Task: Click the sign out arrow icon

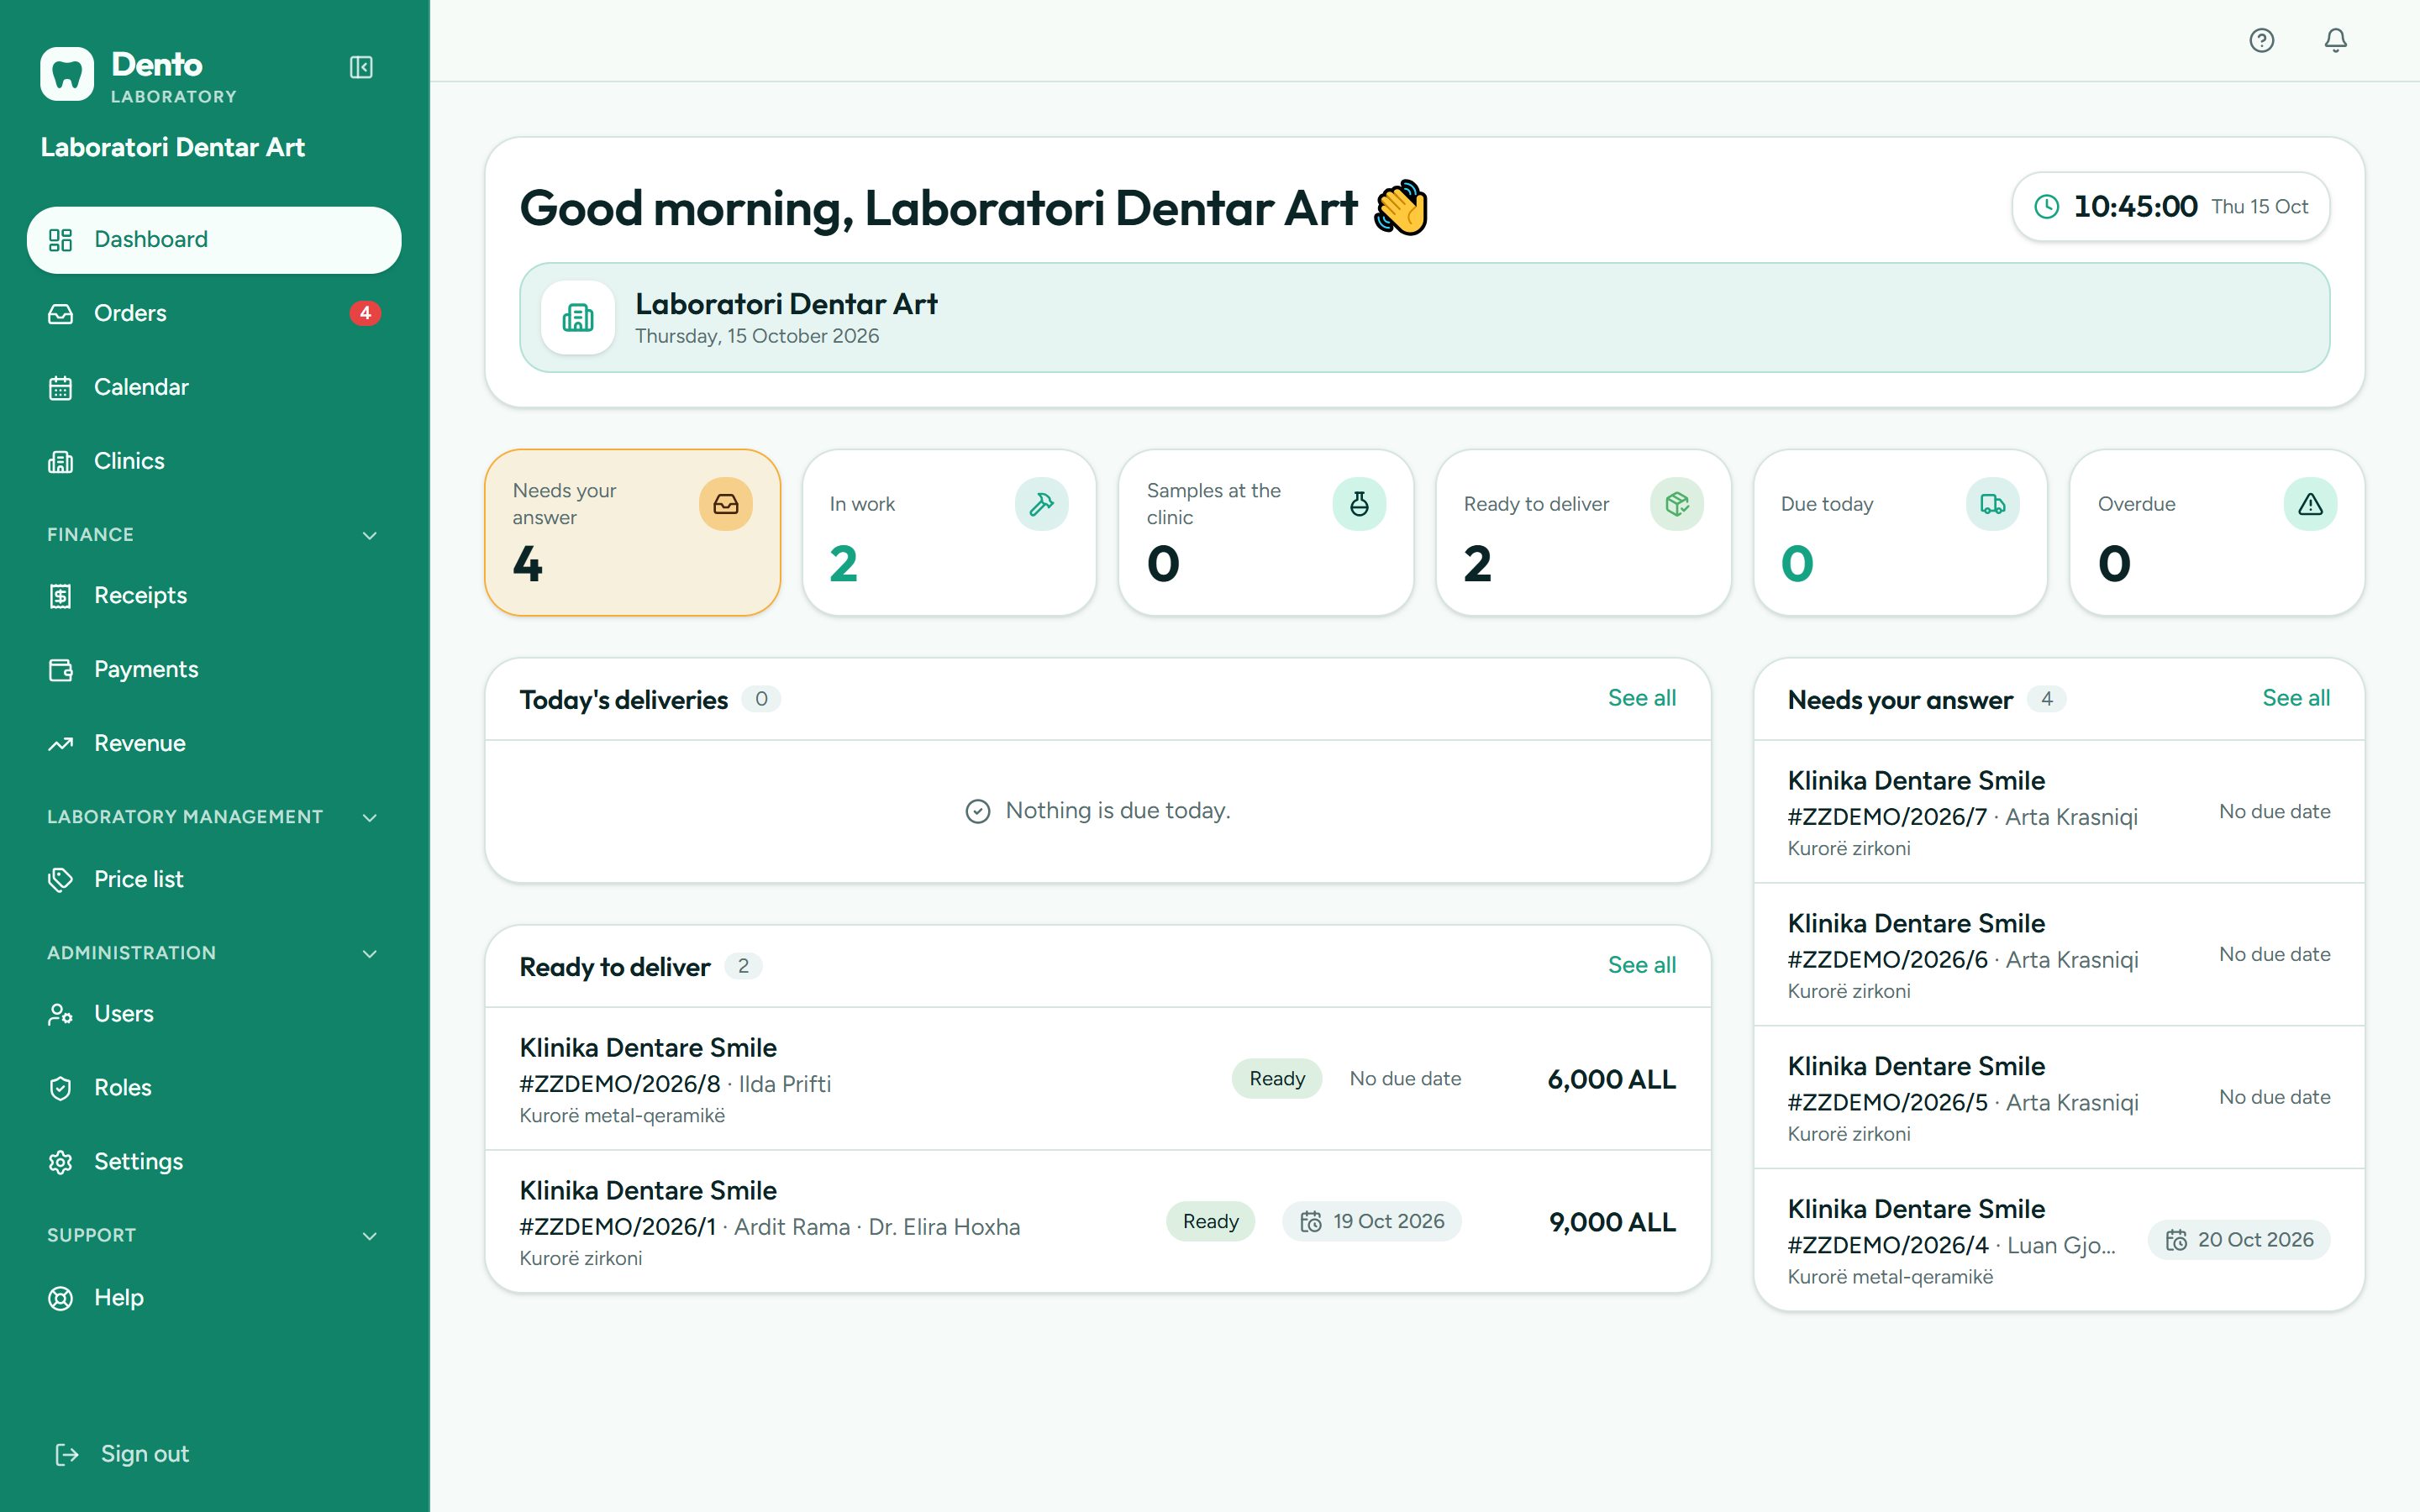Action: click(67, 1454)
